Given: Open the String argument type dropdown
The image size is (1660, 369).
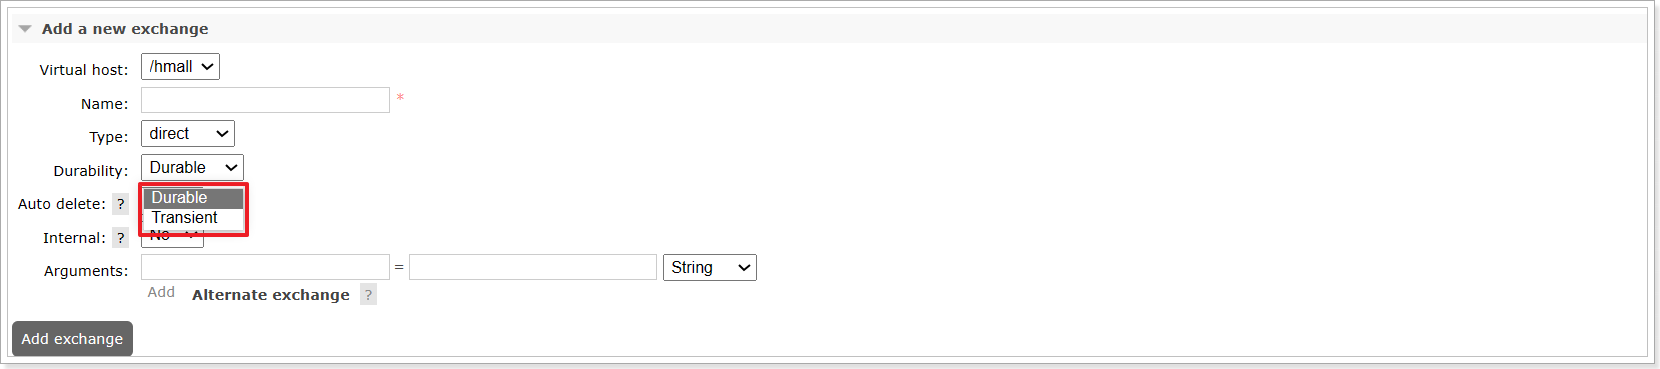Looking at the screenshot, I should [710, 268].
